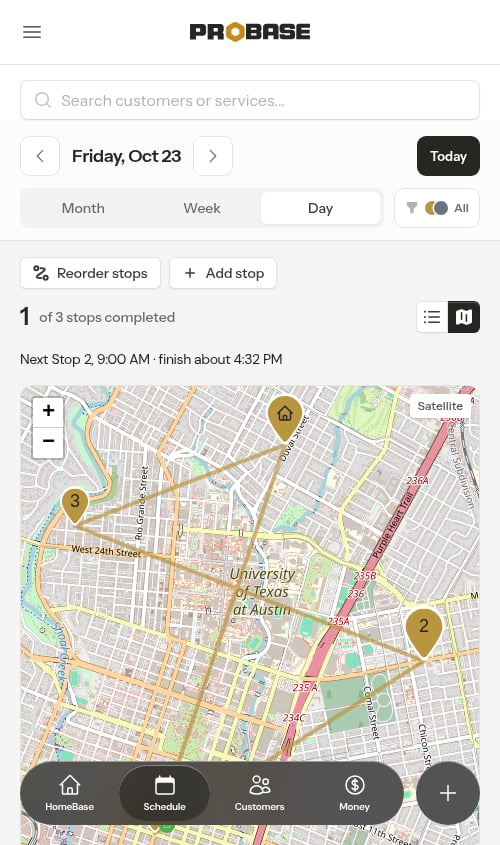Click West 24th Street map label
Screen dimensions: 500x845
click(x=106, y=551)
